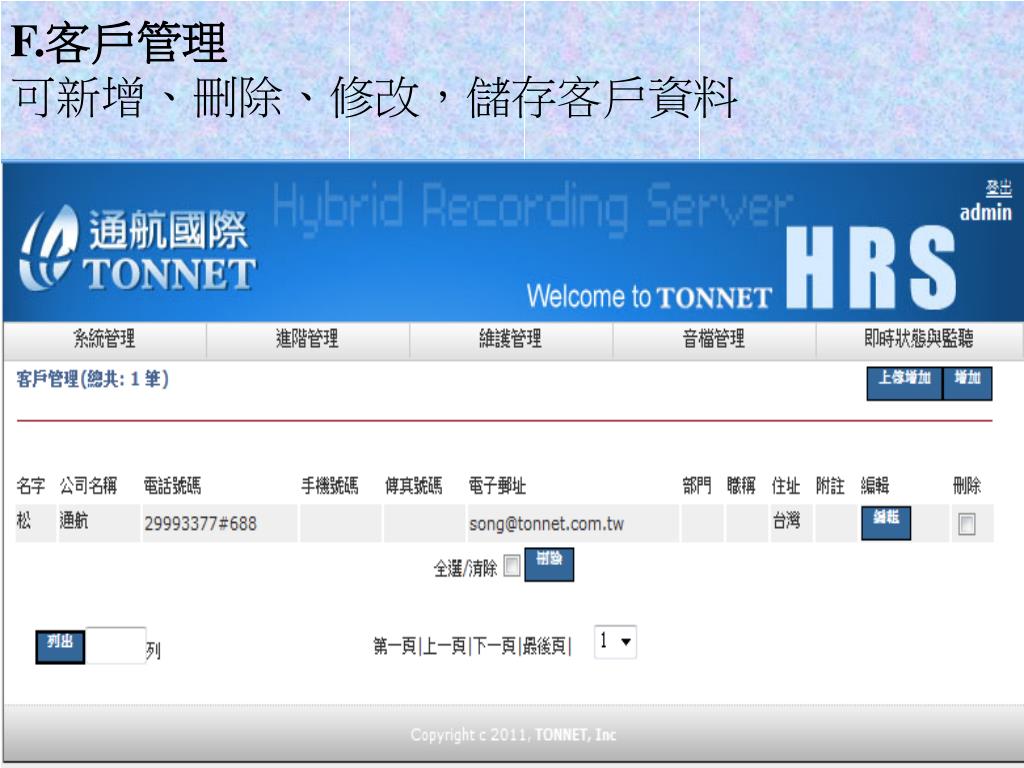The height and width of the screenshot is (768, 1024).
Task: Click the 公司名稱 column header
Action: [88, 486]
